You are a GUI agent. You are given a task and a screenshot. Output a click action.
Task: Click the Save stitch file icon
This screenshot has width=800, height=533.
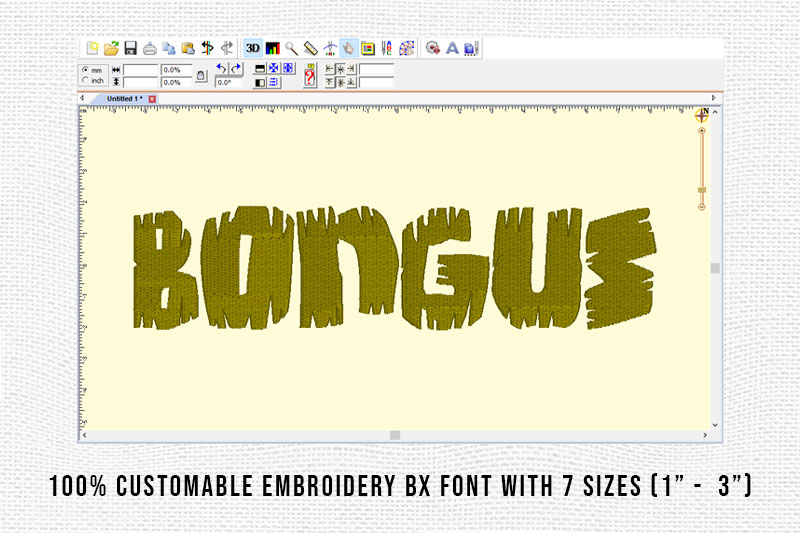(x=471, y=48)
